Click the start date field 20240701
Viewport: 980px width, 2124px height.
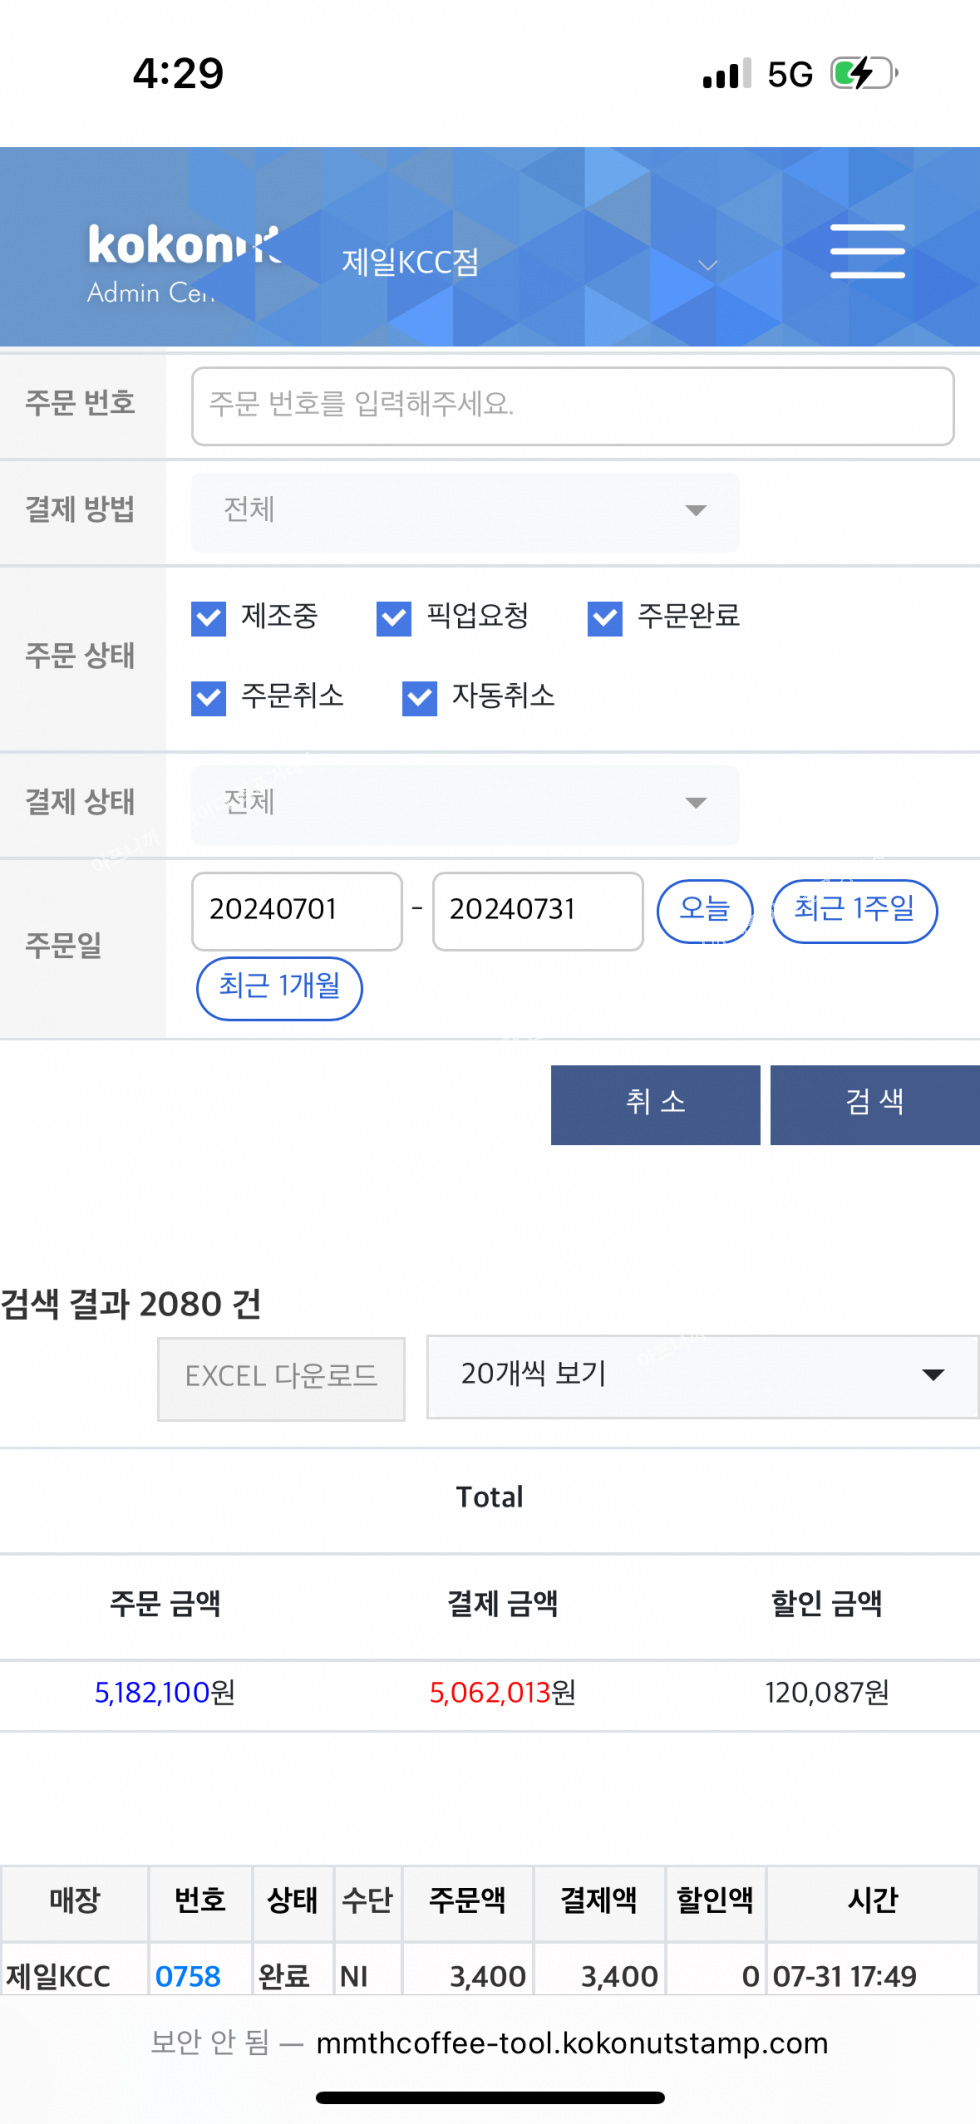[297, 911]
